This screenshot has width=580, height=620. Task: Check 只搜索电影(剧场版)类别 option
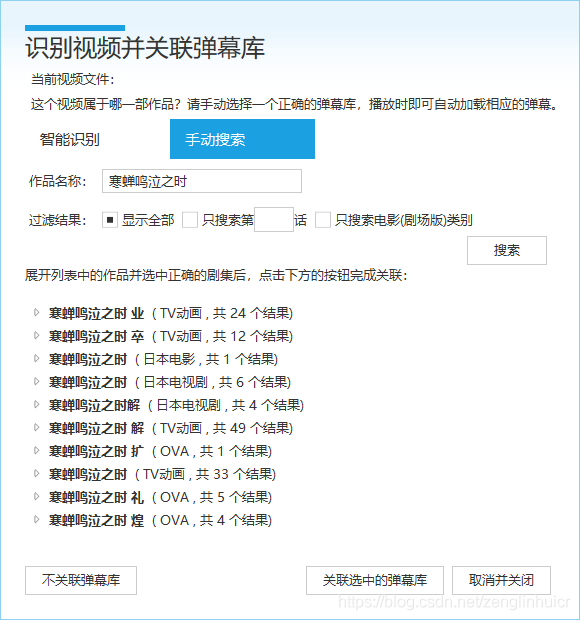coord(323,220)
